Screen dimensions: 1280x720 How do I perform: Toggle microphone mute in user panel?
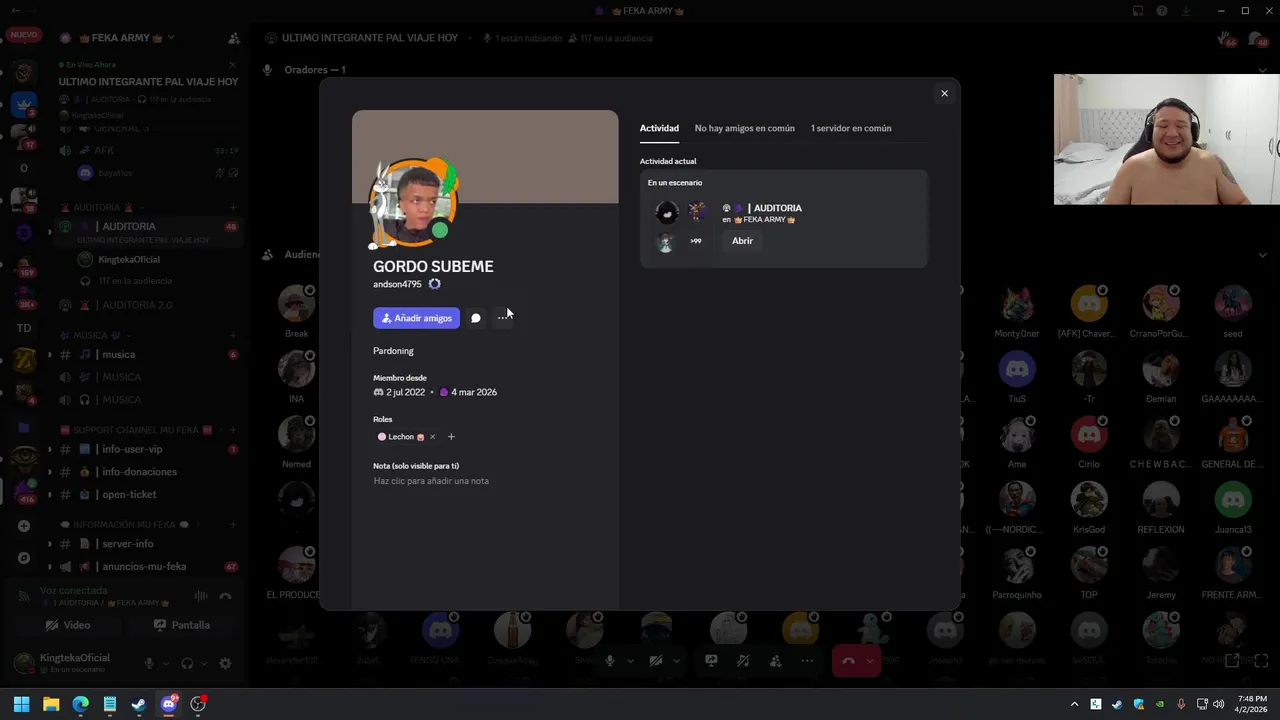click(149, 663)
